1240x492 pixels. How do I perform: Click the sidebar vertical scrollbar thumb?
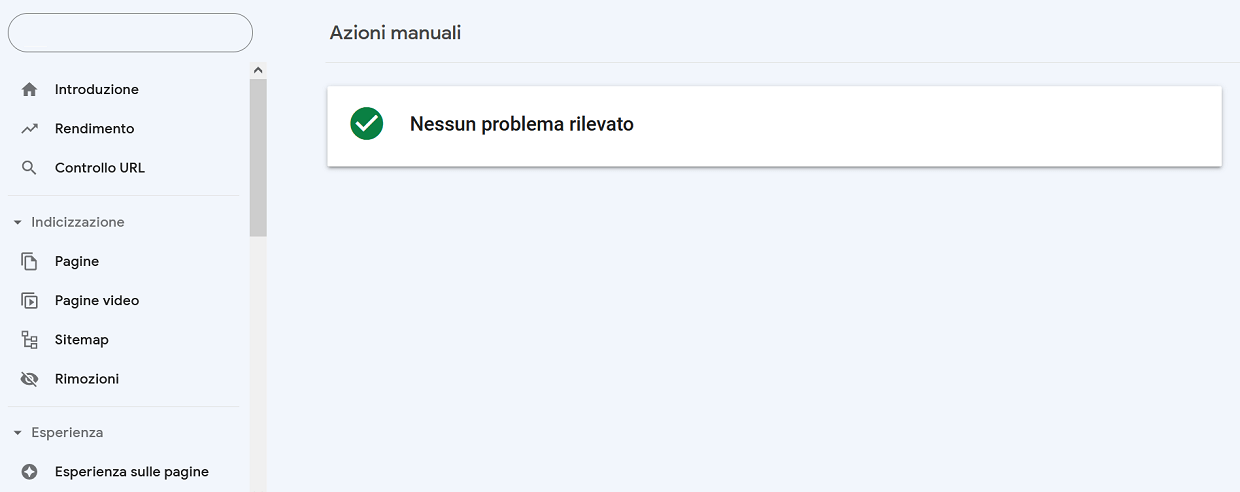[x=258, y=157]
